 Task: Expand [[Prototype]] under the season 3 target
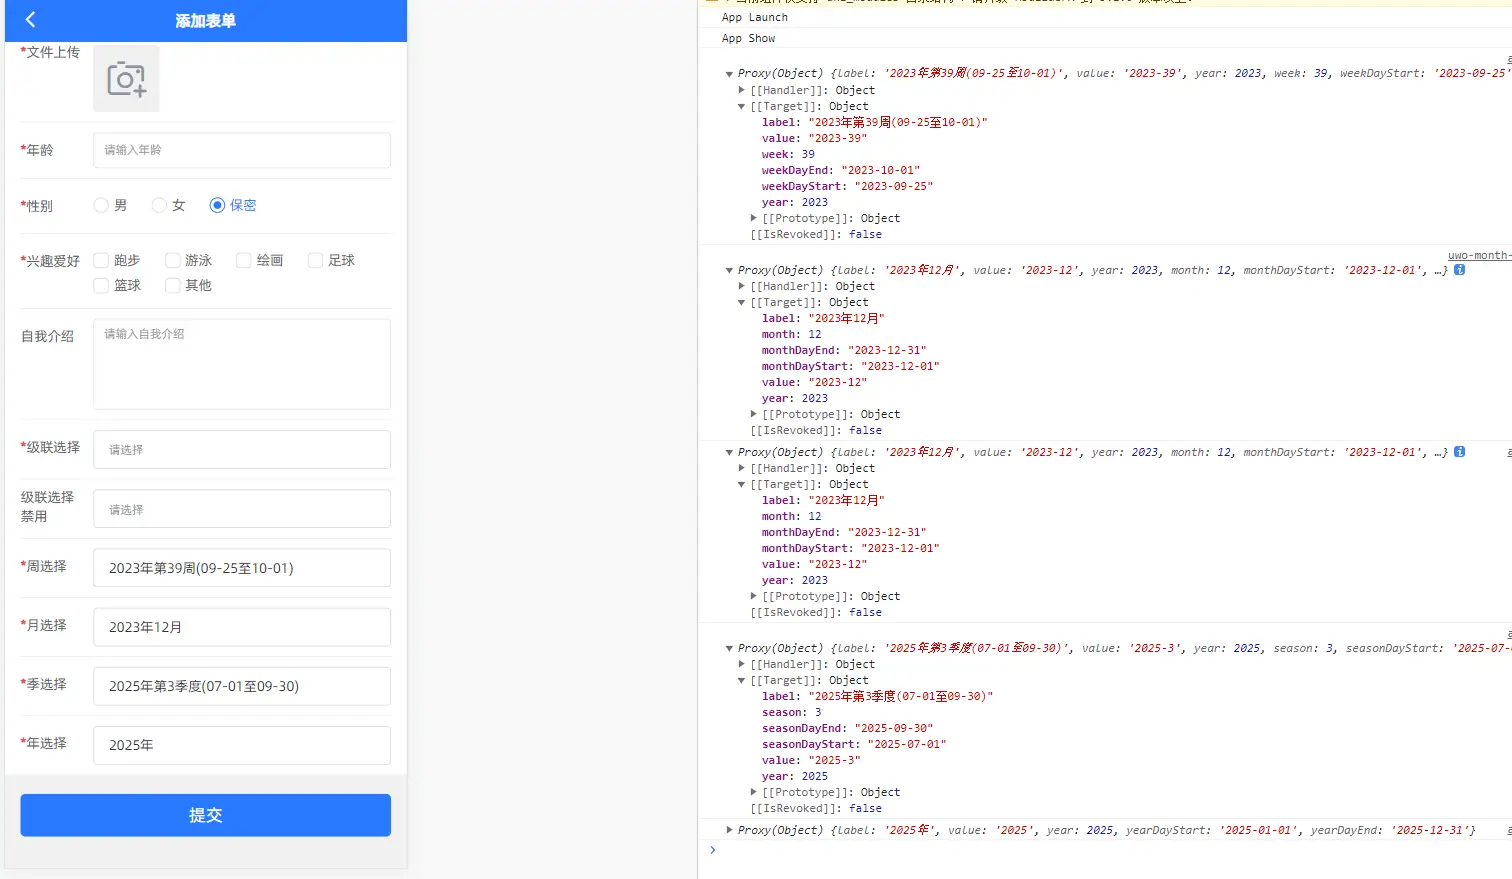pyautogui.click(x=754, y=792)
